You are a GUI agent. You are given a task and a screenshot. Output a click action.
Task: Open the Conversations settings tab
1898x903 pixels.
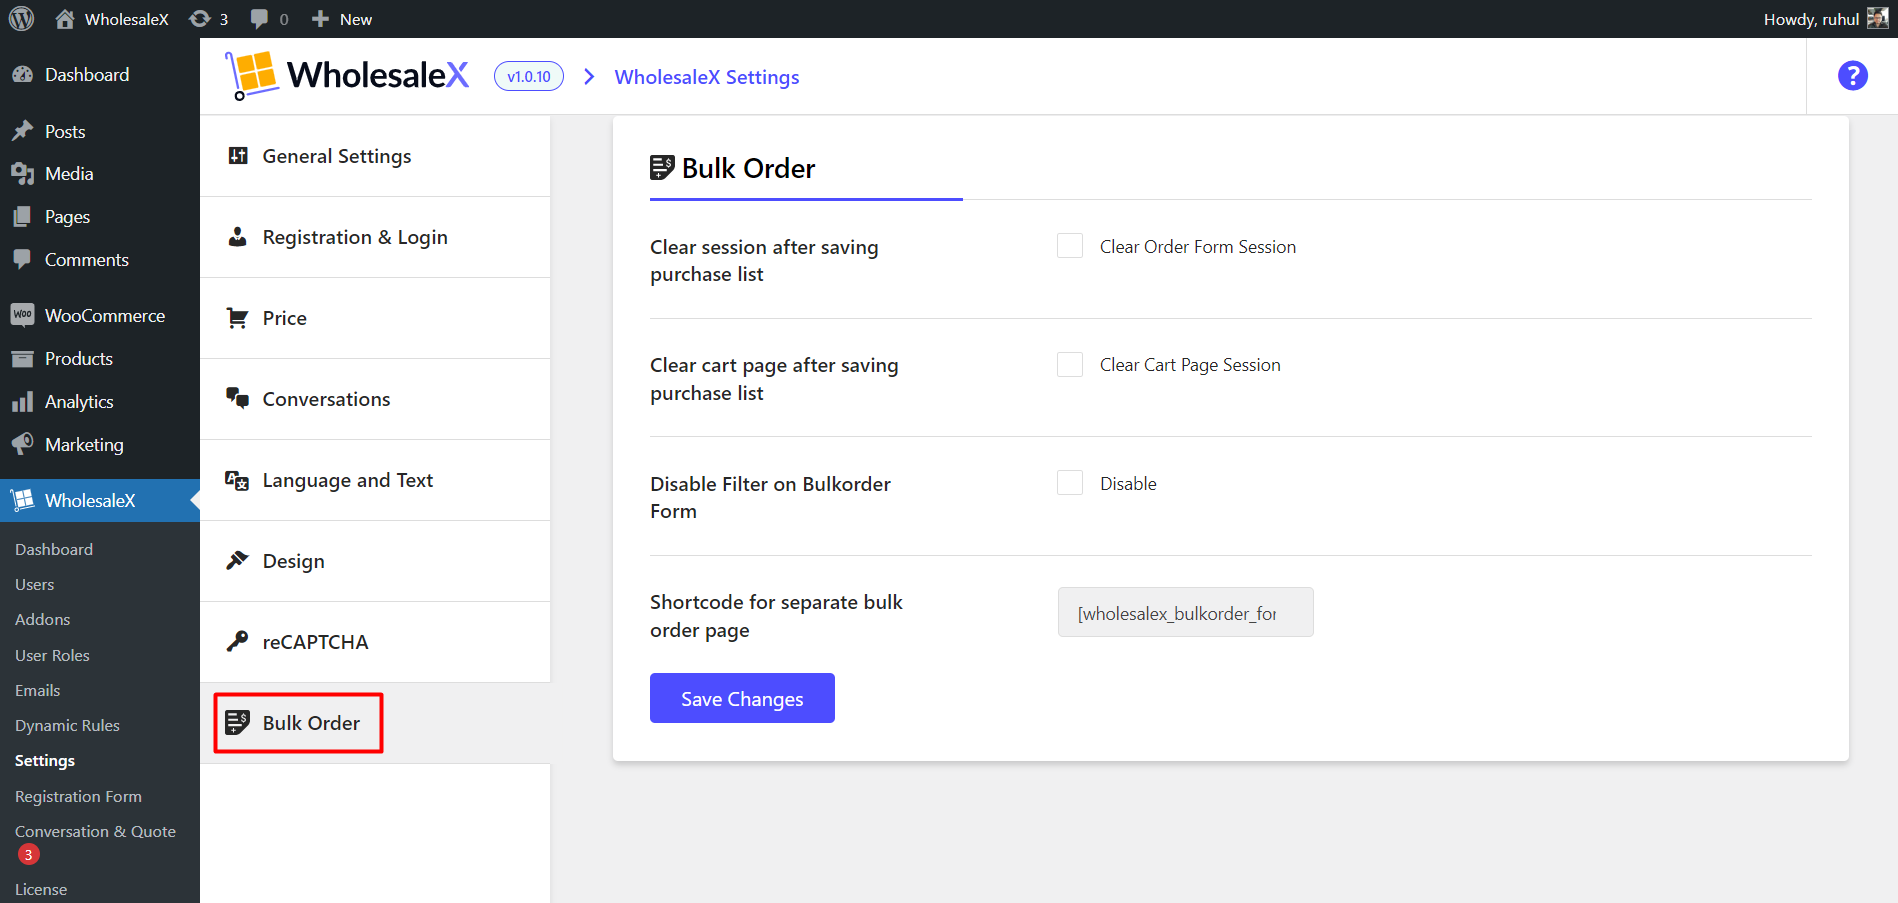point(375,399)
